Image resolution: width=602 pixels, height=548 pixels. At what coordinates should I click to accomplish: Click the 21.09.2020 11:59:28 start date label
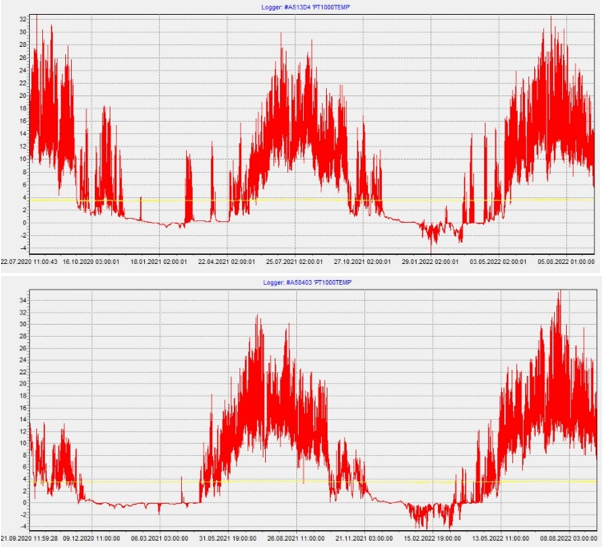(x=30, y=537)
